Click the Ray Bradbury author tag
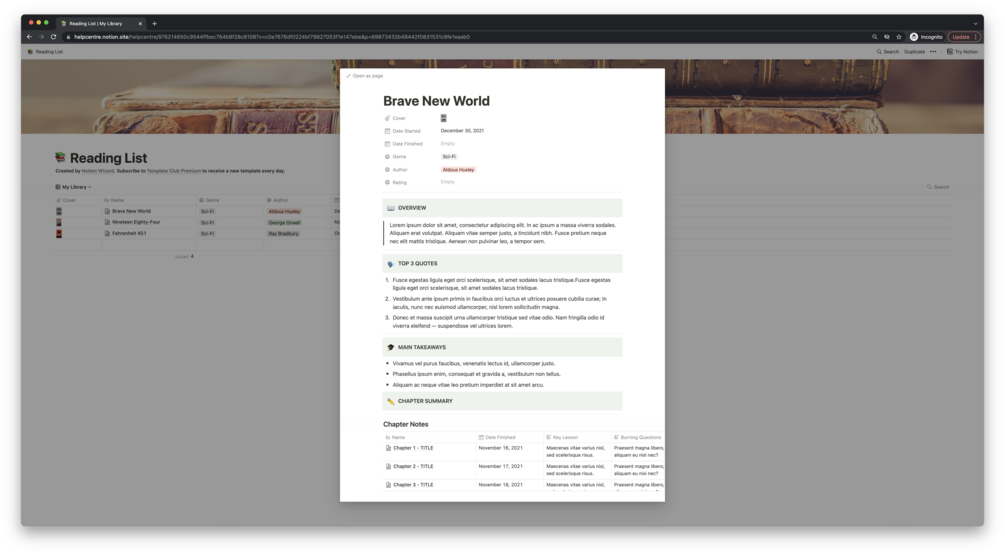This screenshot has height=554, width=1005. tap(283, 233)
